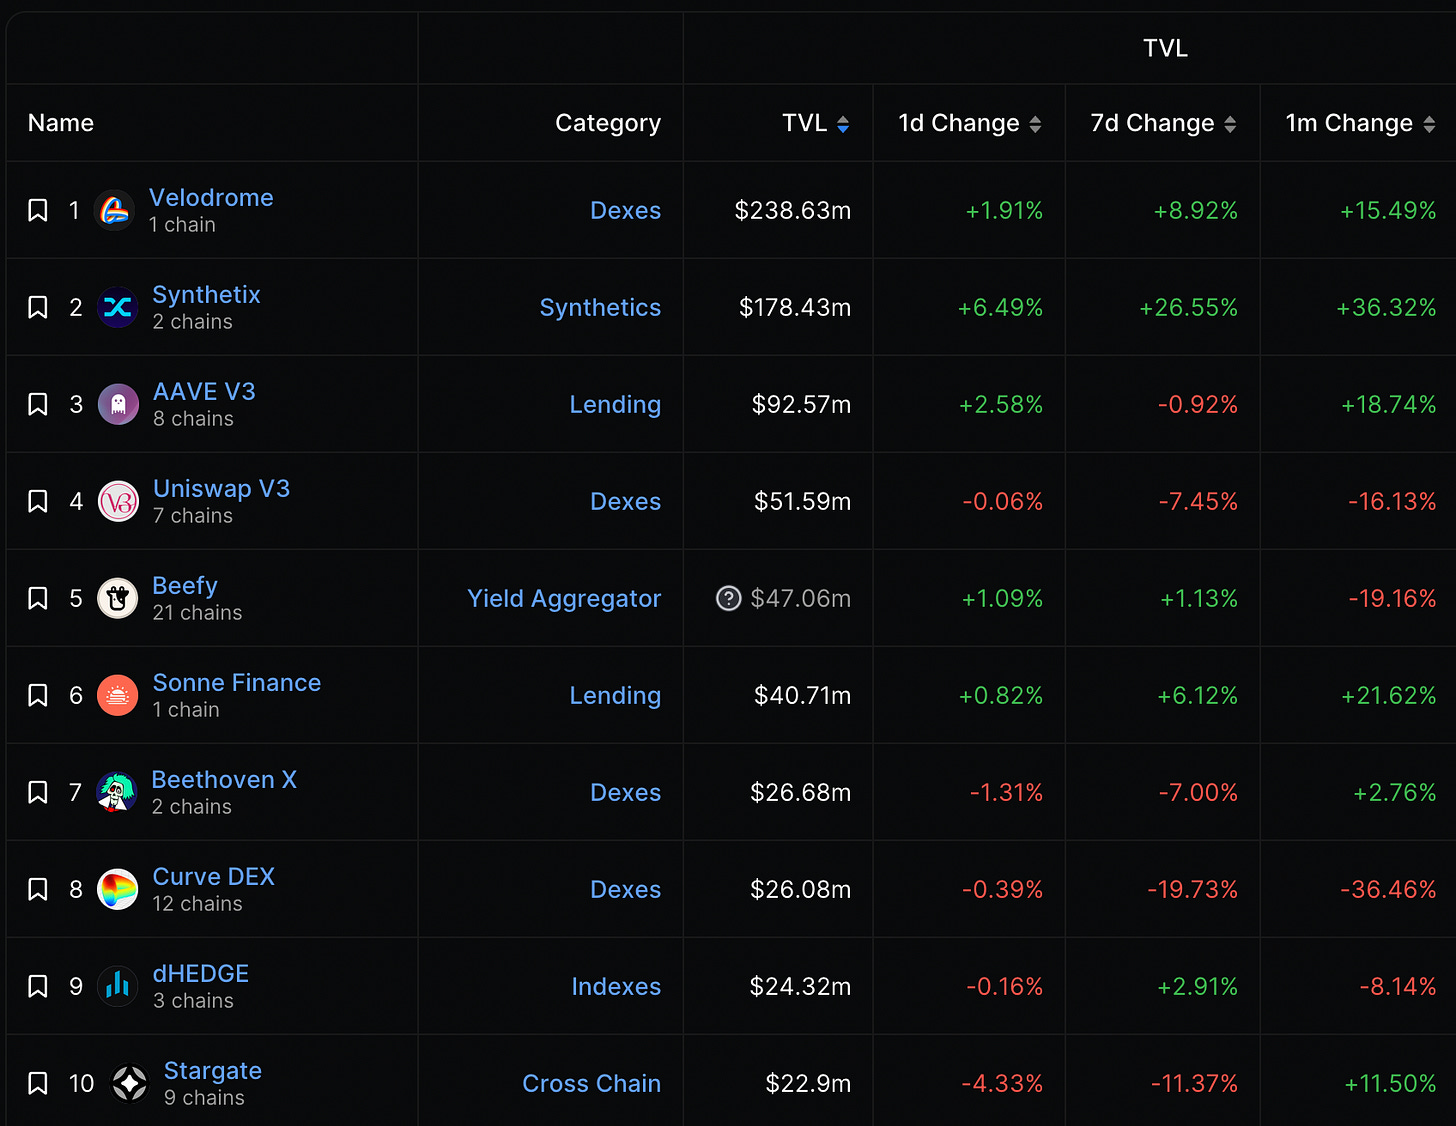Click the dHEDGE bar-chart logo
Screen dimensions: 1456x1126
(118, 986)
